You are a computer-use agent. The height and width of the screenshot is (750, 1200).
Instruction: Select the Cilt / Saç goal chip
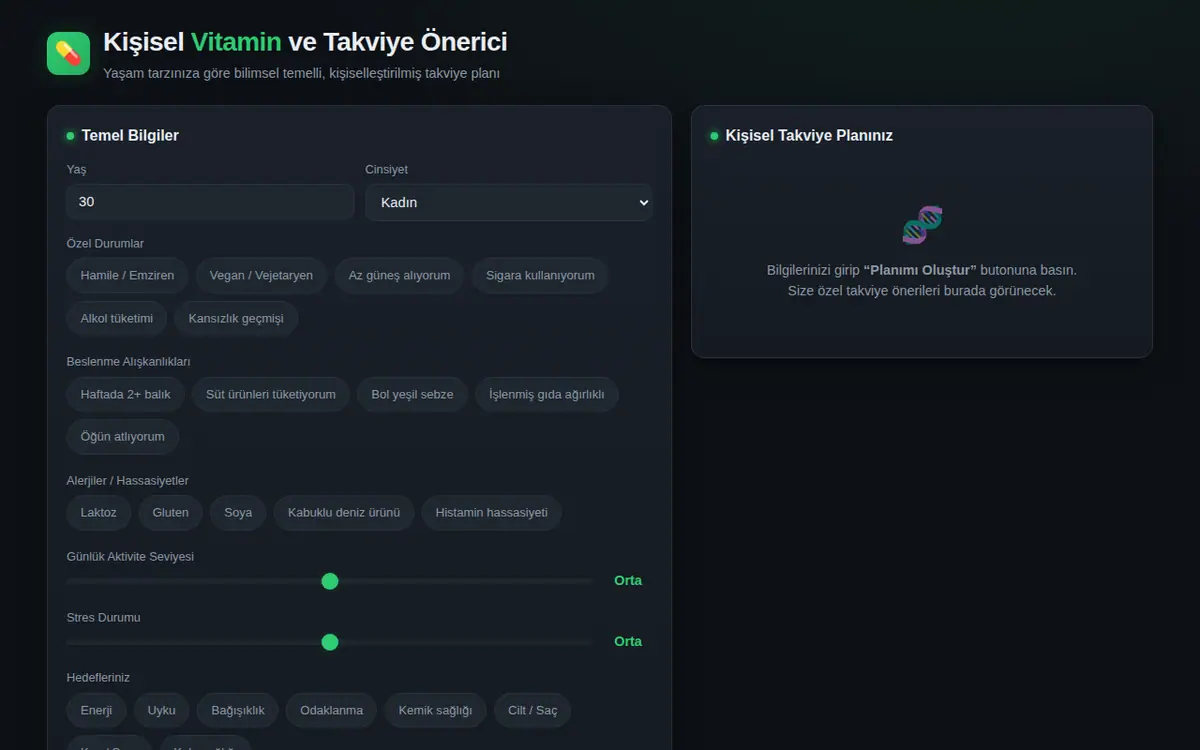click(533, 711)
